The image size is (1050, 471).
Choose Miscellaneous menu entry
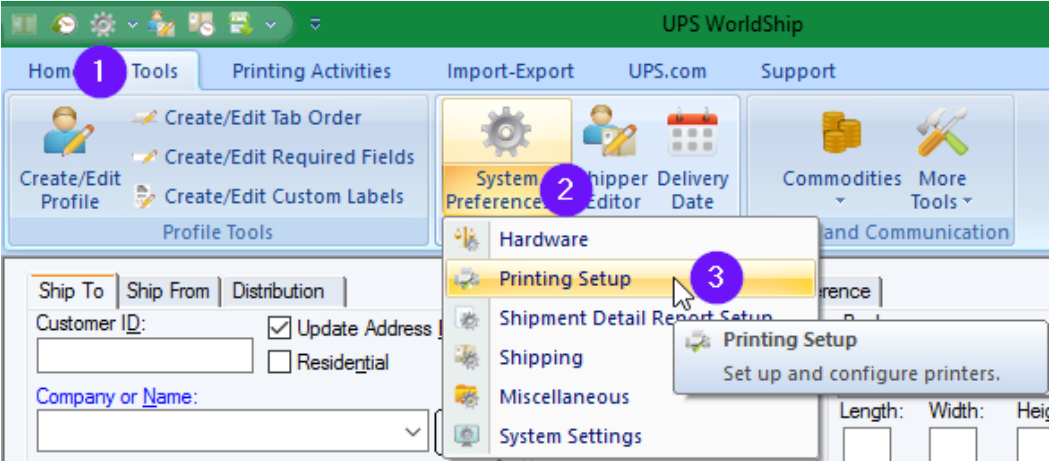click(x=564, y=397)
